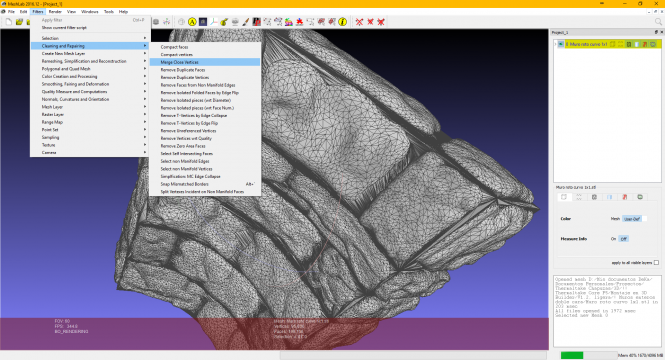The width and height of the screenshot is (665, 360).
Task: Click the first red X delete icon
Action: (x=359, y=22)
